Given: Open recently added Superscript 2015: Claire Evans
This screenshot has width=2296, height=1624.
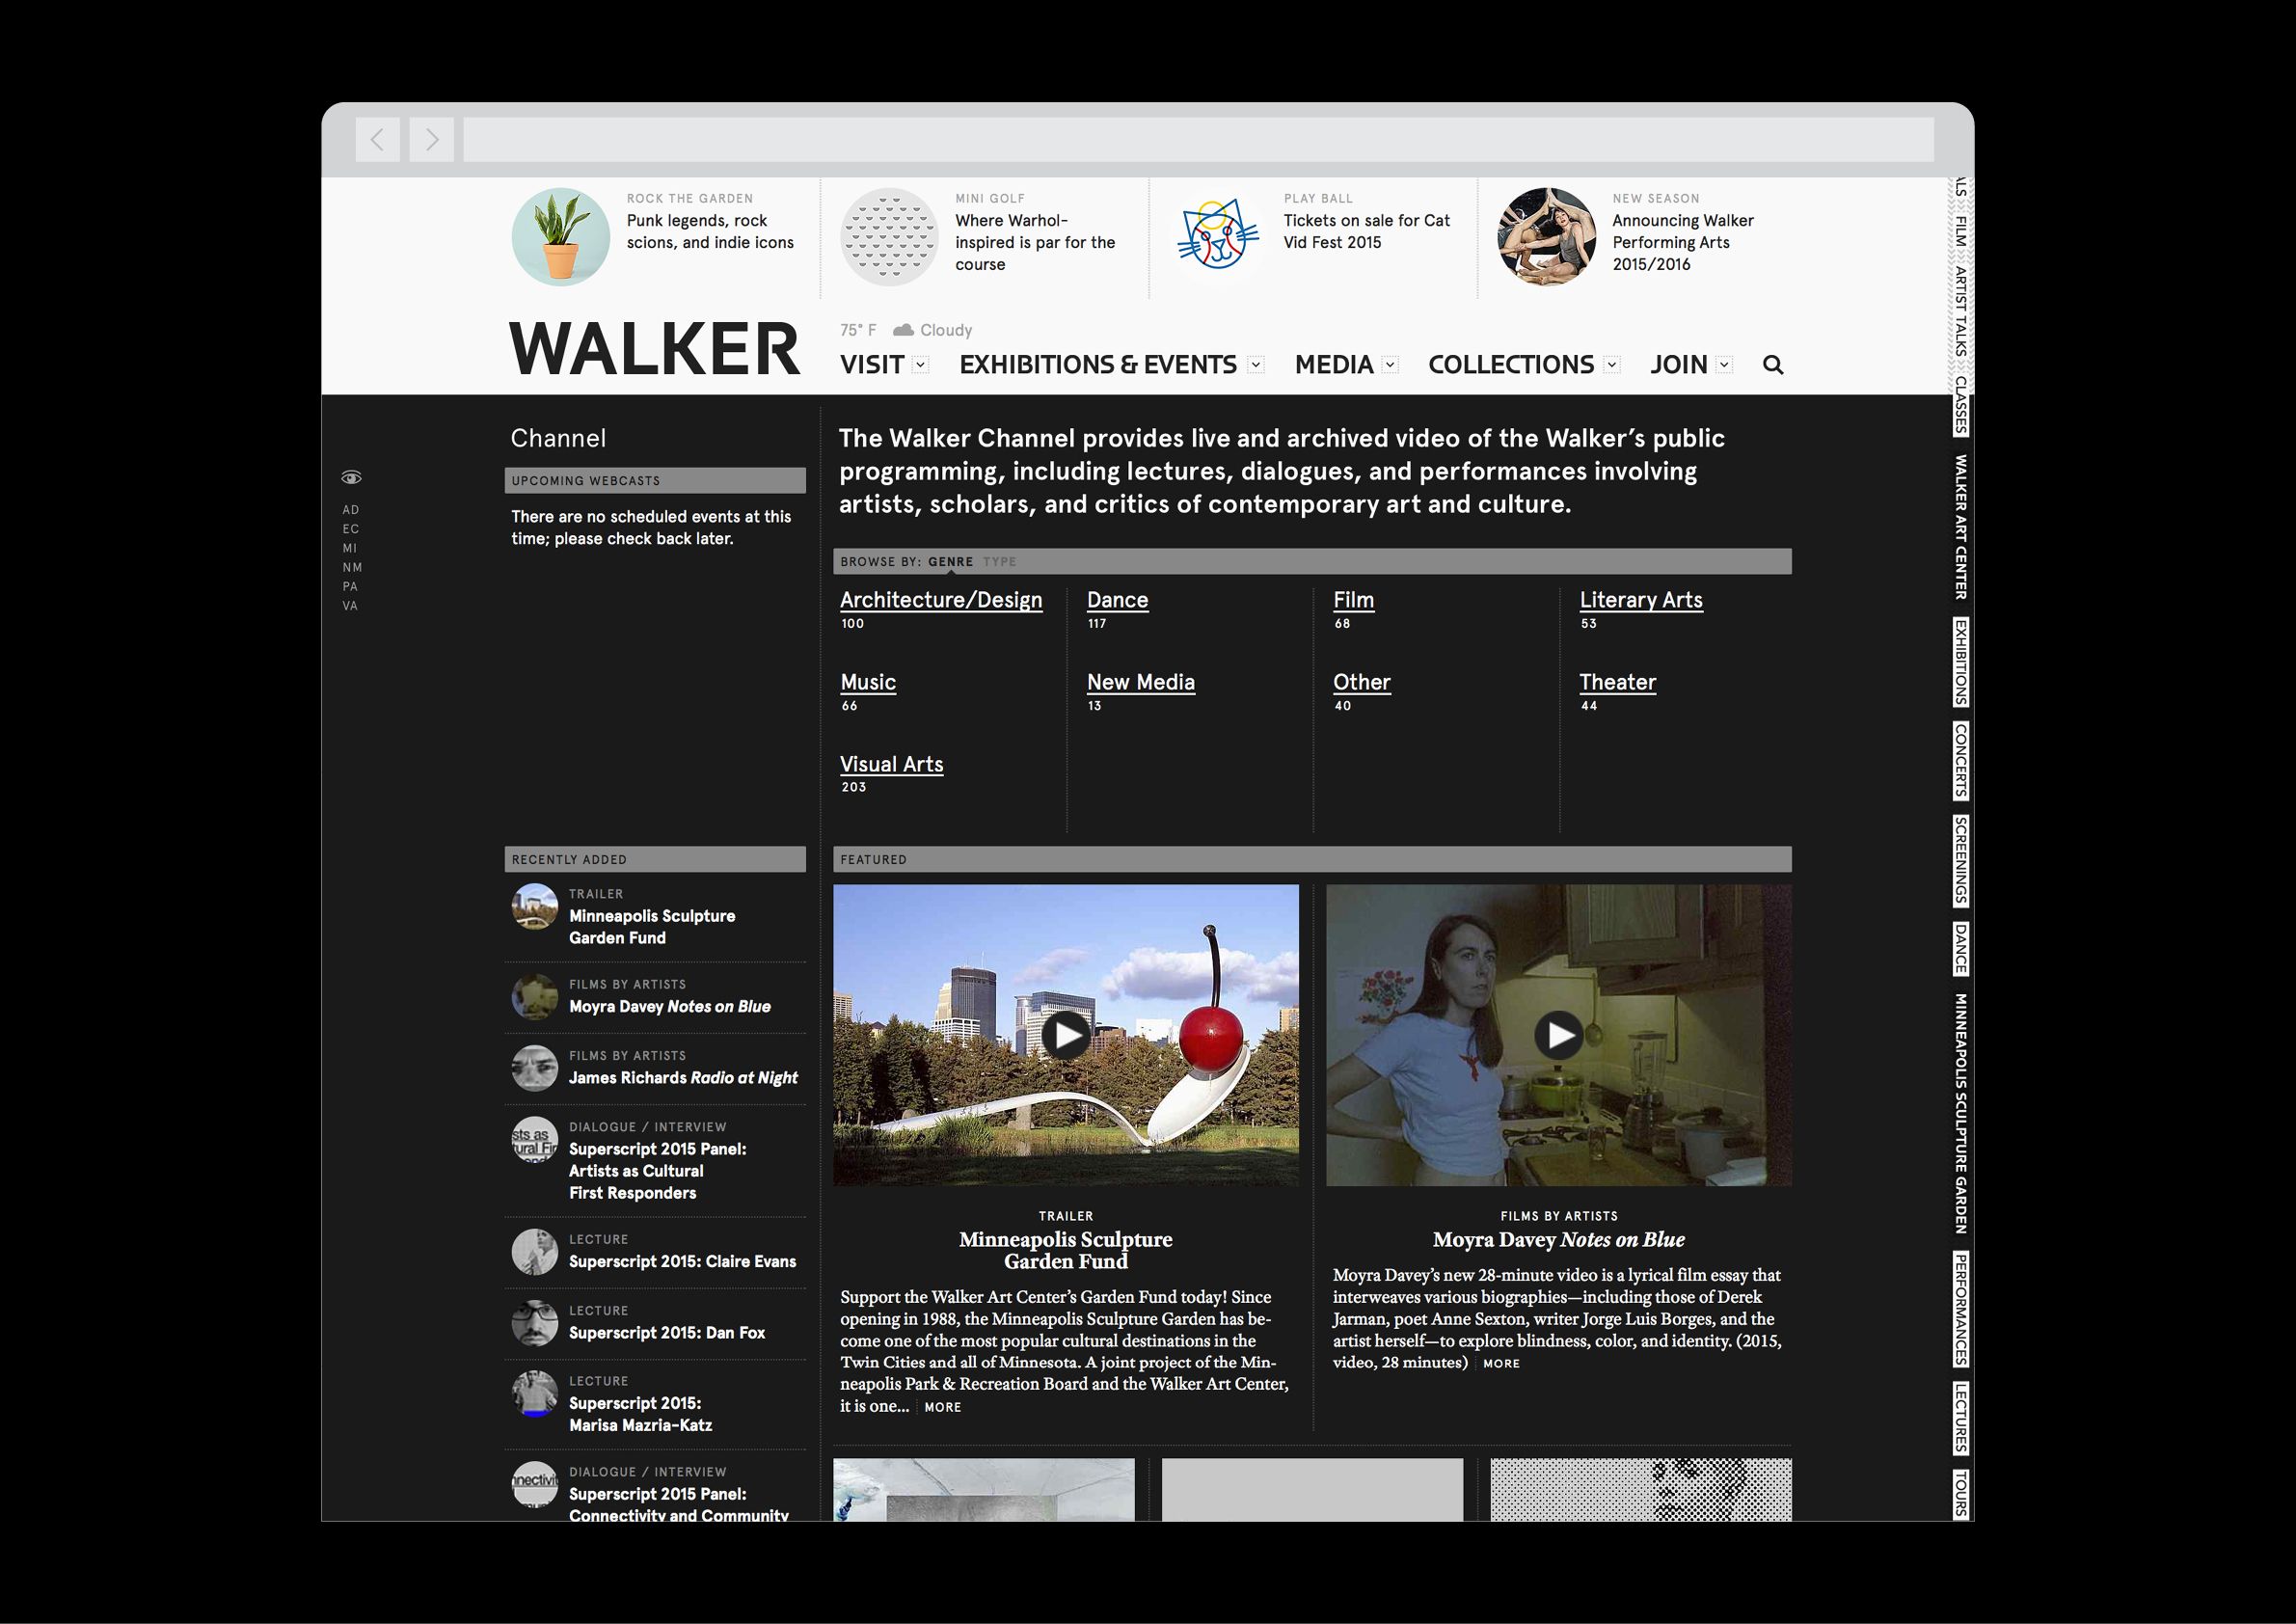Looking at the screenshot, I should point(682,1262).
